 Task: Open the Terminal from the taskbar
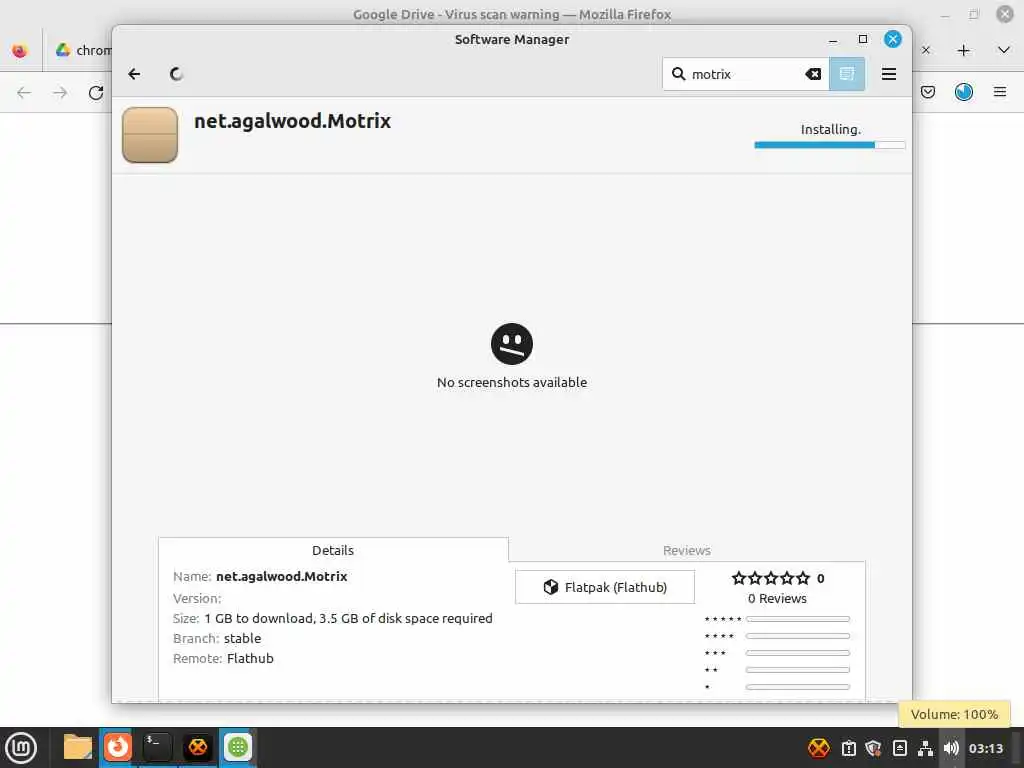click(x=157, y=747)
